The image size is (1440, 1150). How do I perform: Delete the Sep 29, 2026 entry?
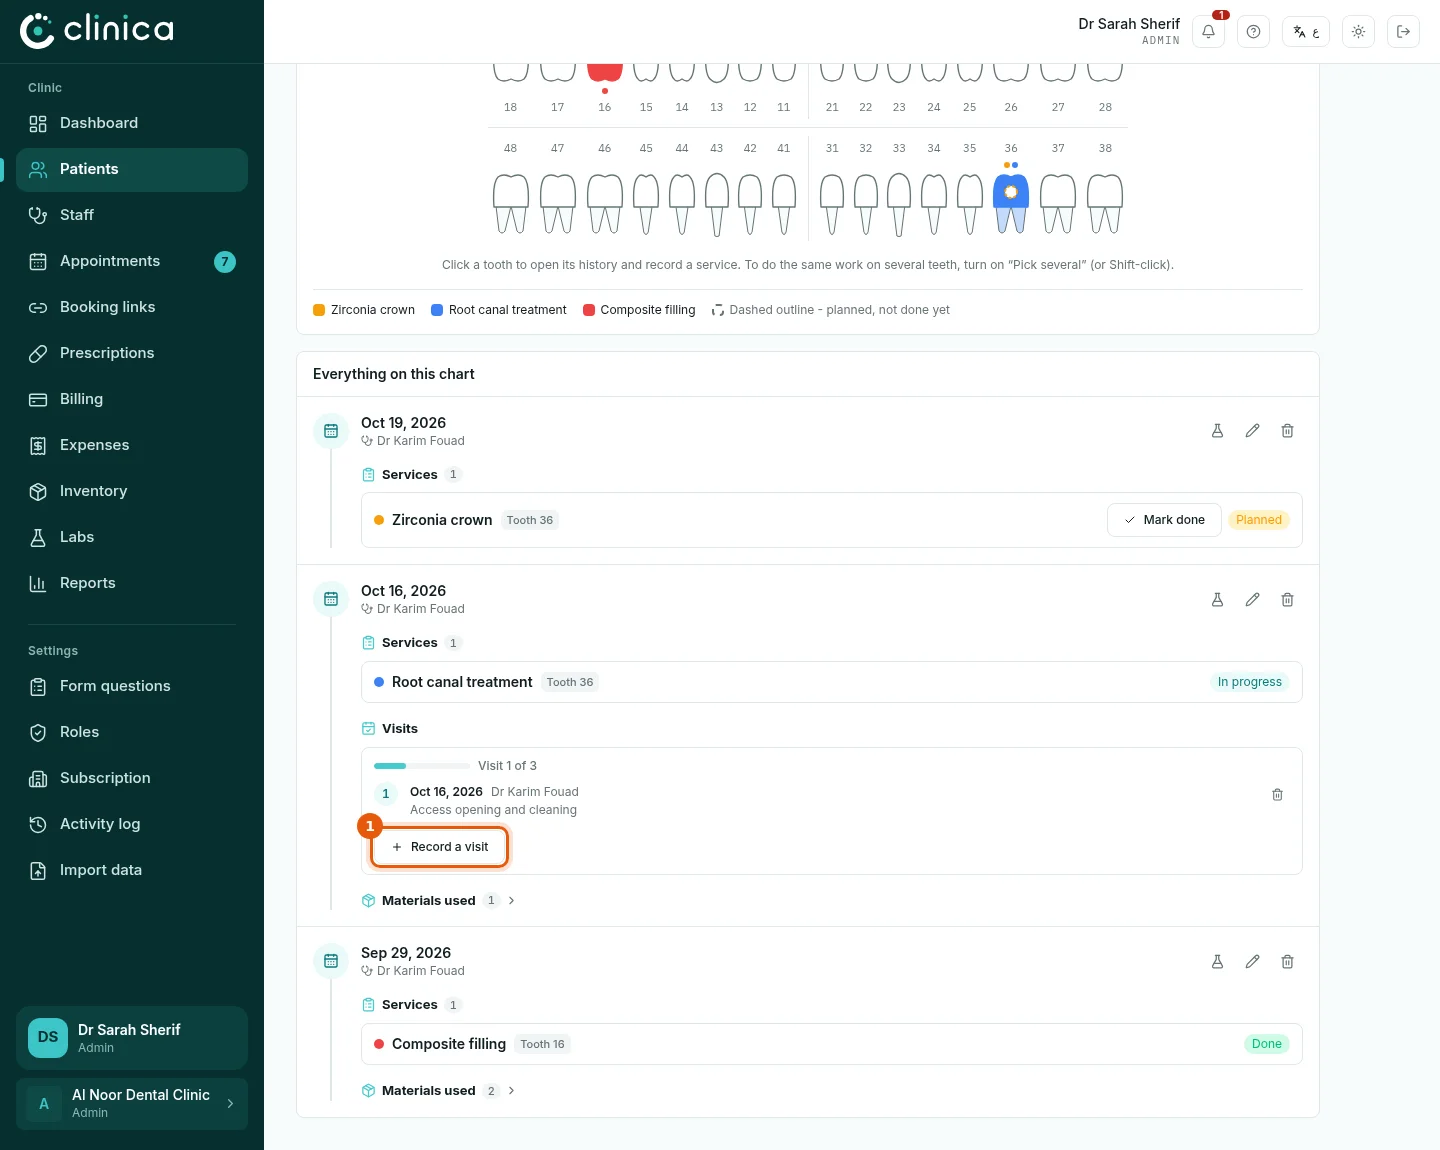point(1287,962)
